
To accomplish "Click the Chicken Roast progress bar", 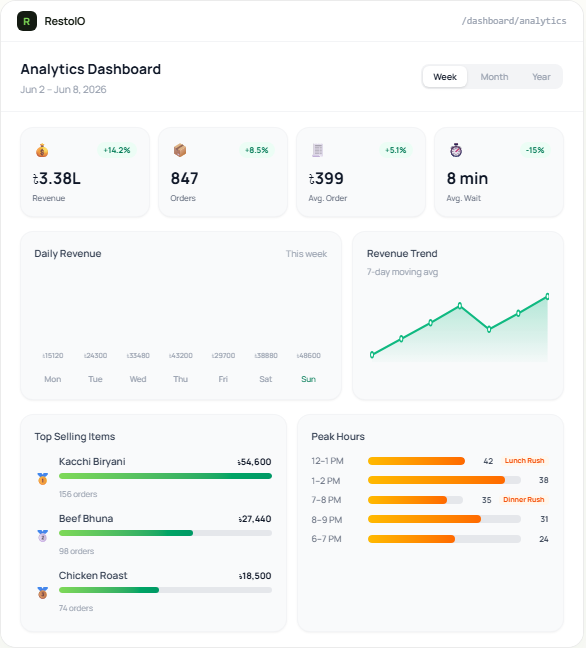I will [165, 590].
